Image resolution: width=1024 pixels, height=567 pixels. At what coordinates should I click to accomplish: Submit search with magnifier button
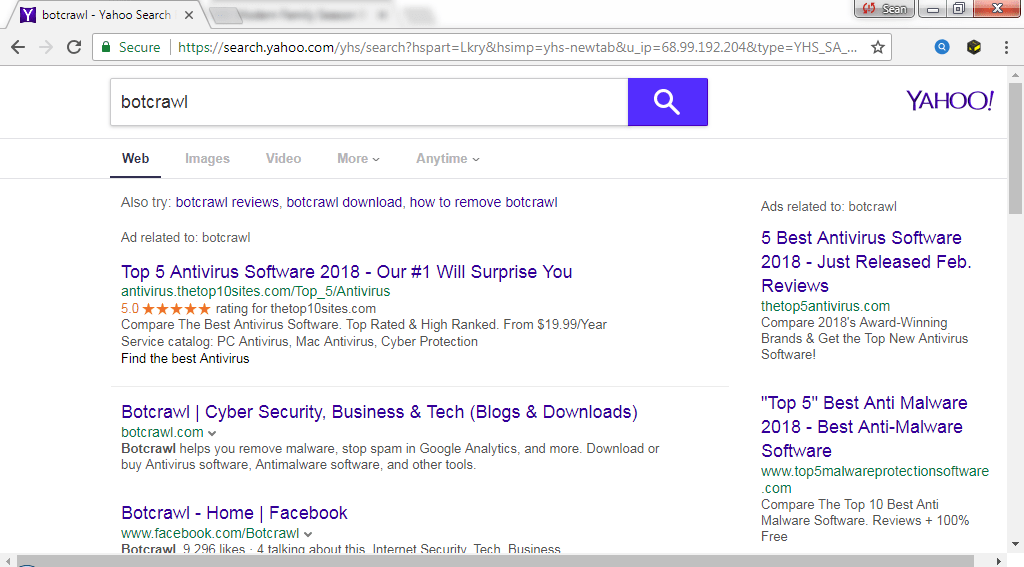667,102
